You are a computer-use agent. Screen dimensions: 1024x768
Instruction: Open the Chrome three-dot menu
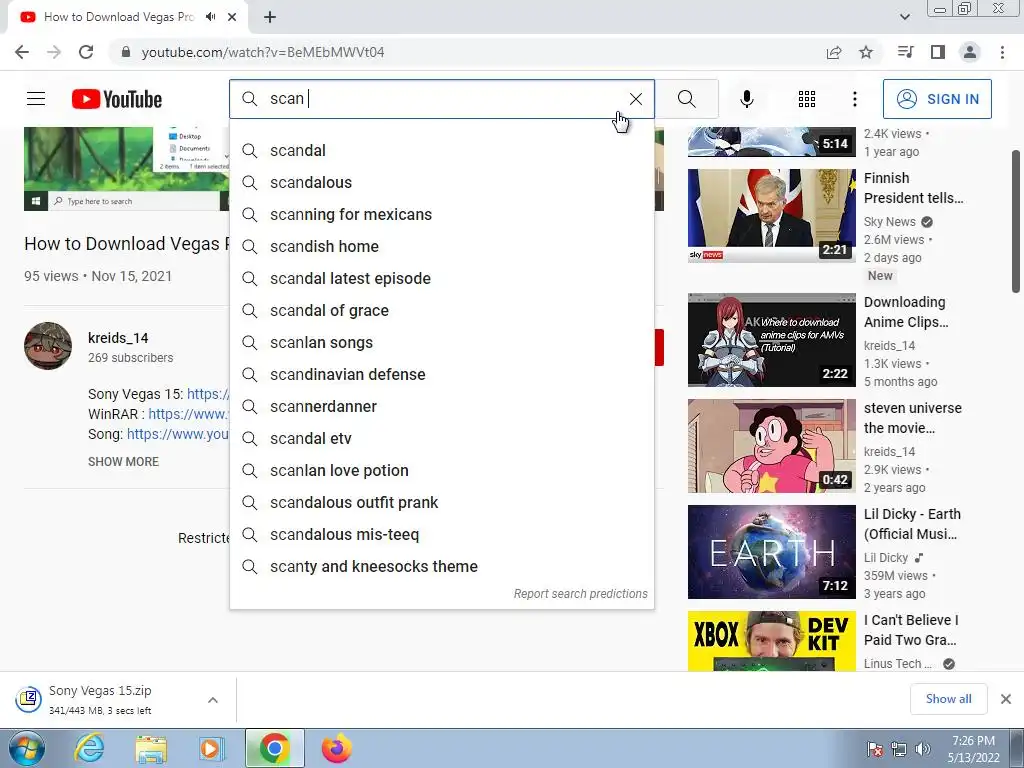tap(1002, 52)
